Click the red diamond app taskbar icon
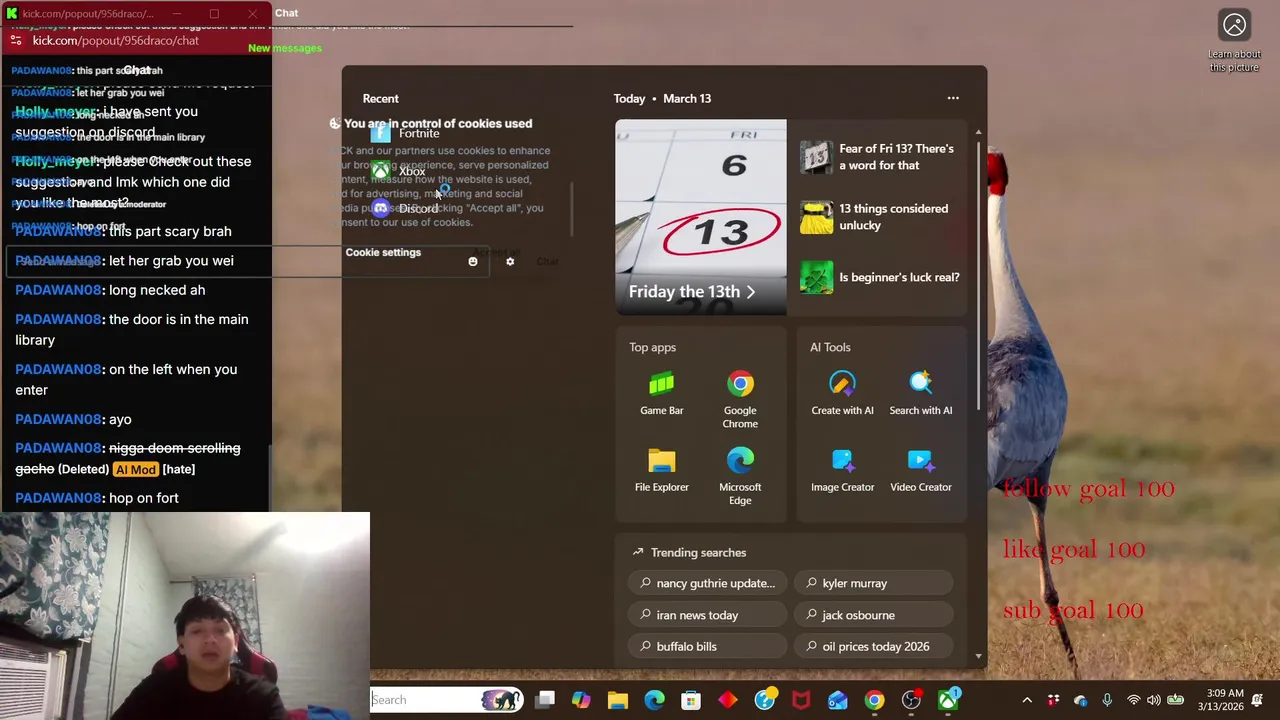The image size is (1280, 720). 728,700
